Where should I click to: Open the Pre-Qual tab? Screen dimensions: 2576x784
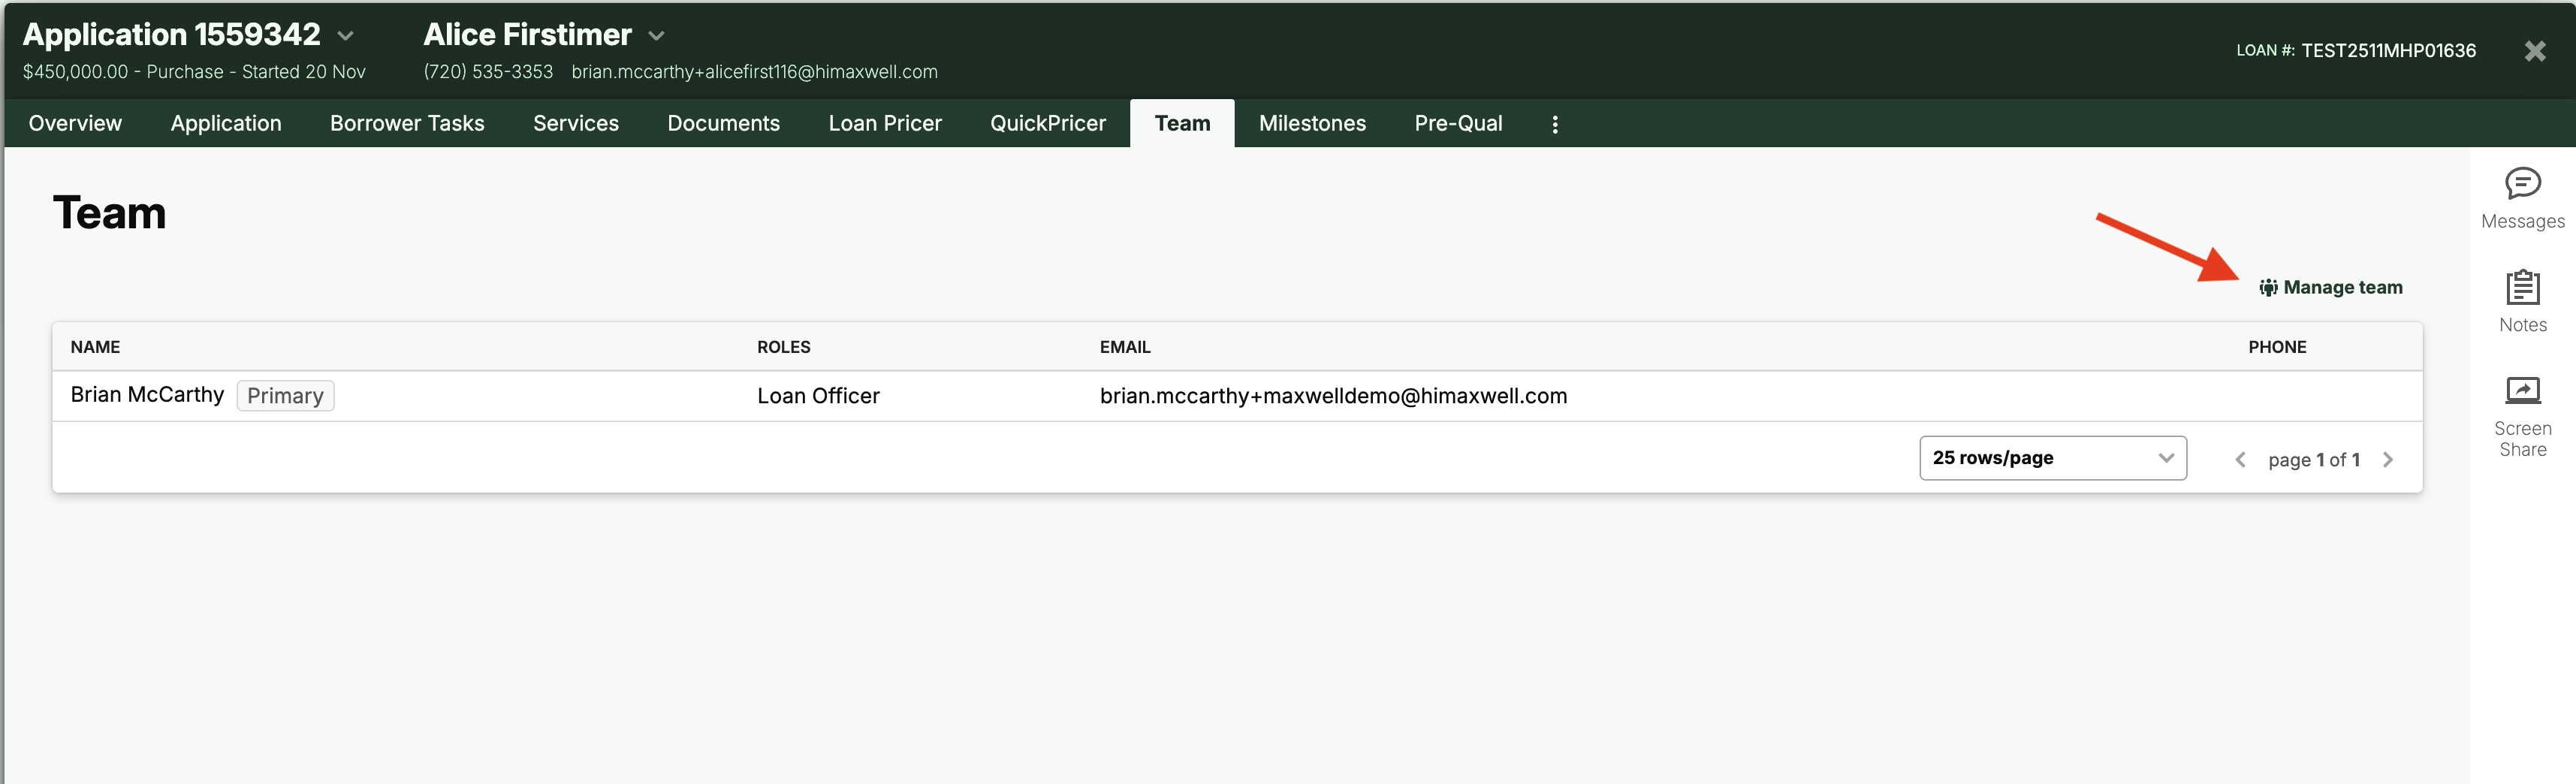pos(1457,123)
